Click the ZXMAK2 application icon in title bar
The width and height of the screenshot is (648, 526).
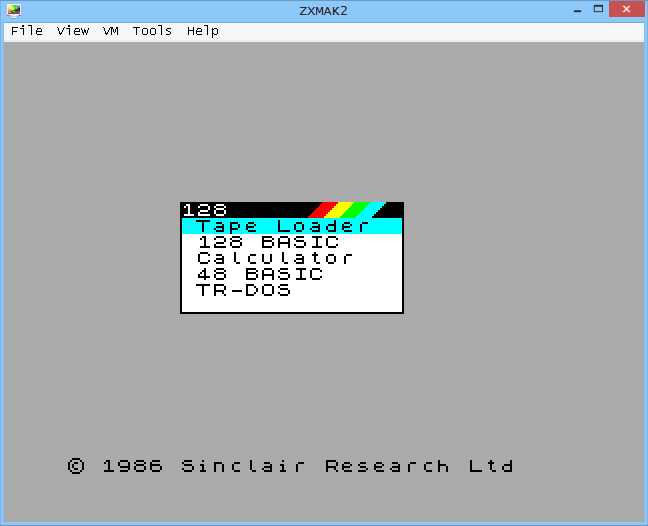[x=13, y=9]
